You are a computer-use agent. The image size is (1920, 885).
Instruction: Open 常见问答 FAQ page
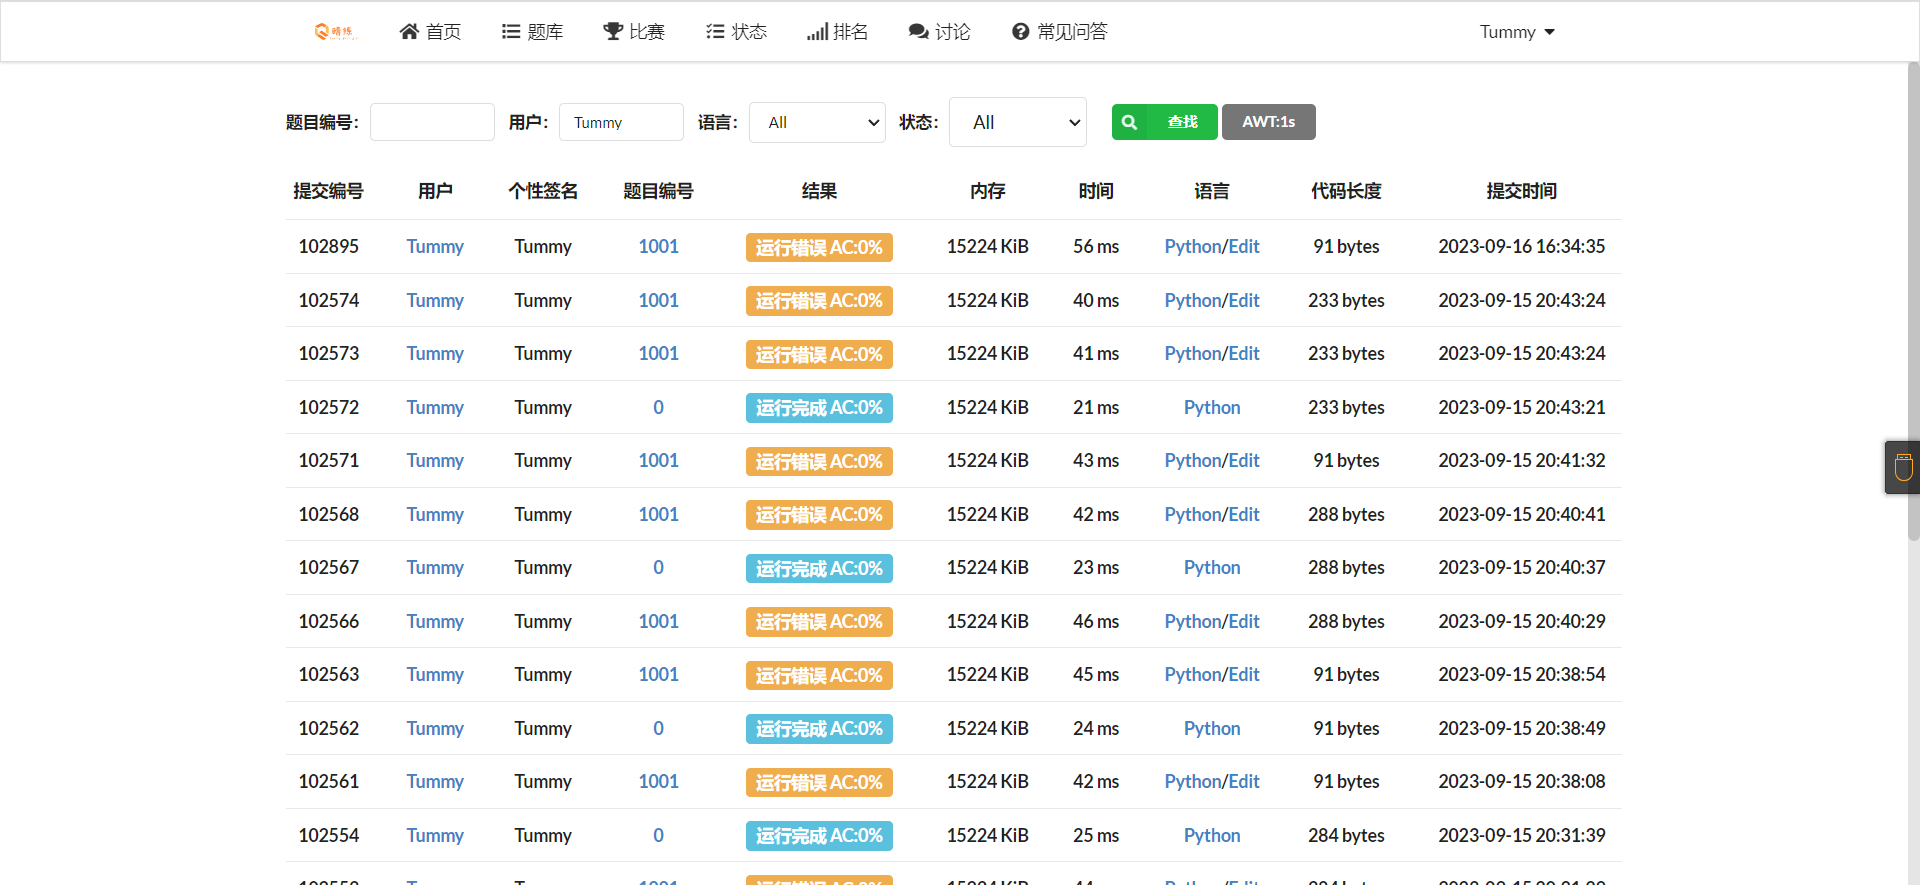click(x=1060, y=32)
